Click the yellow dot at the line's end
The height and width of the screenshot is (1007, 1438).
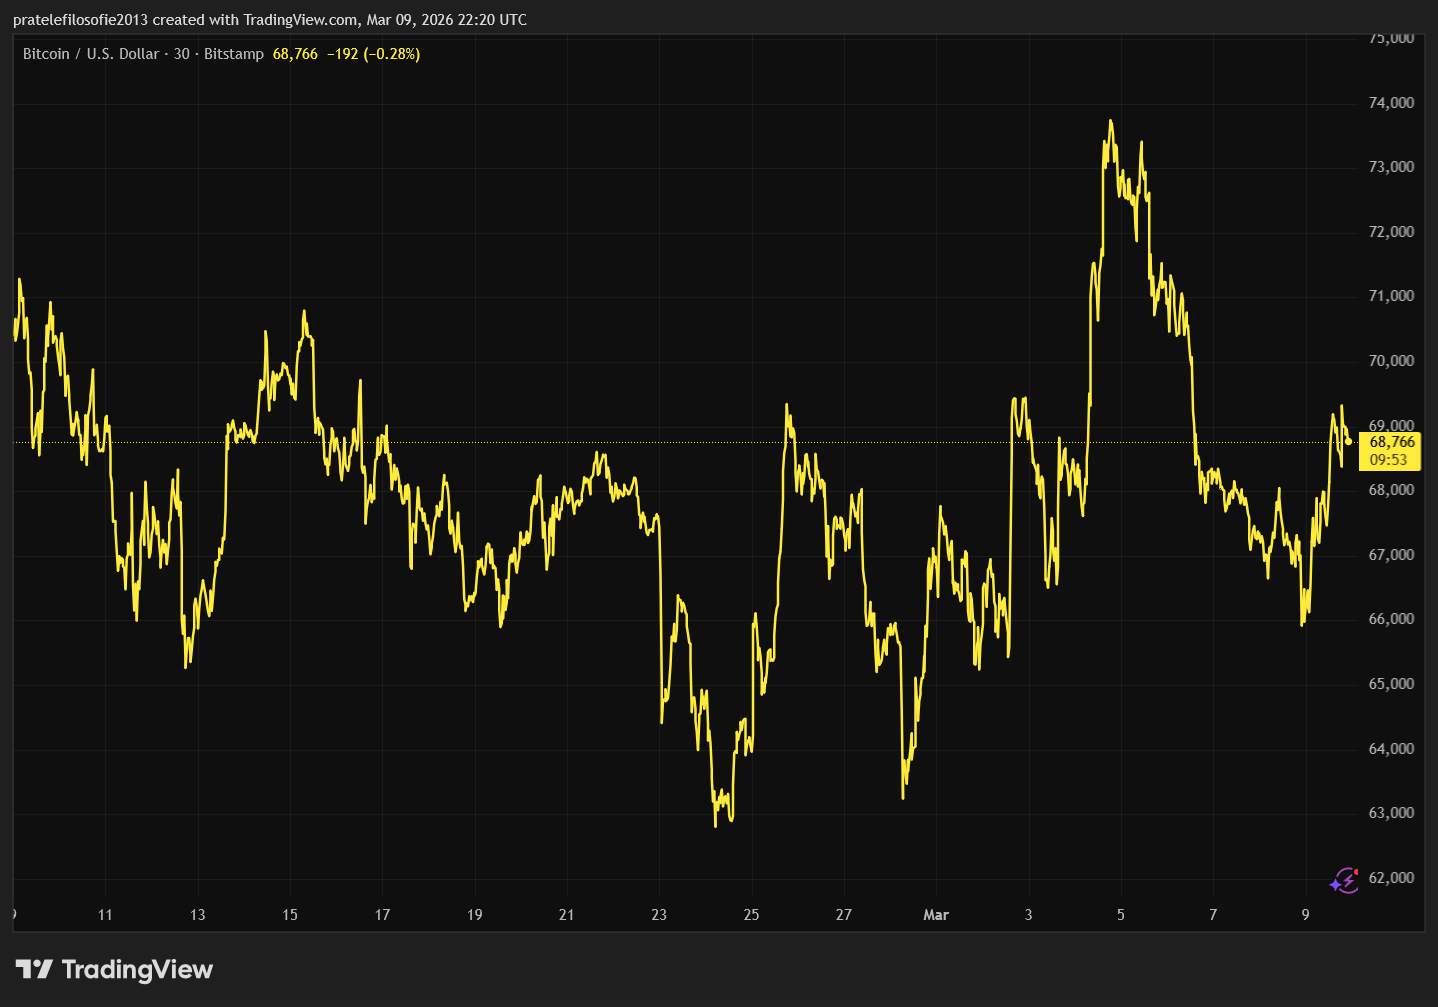tap(1349, 441)
